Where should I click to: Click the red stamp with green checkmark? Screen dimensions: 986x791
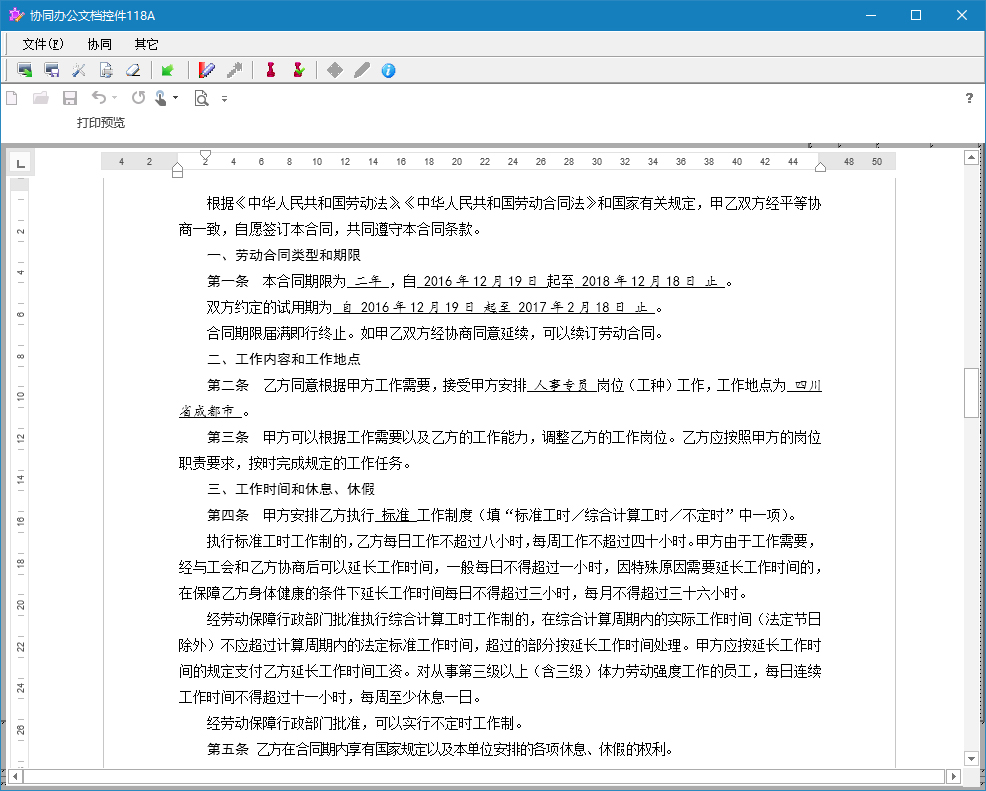(x=299, y=70)
